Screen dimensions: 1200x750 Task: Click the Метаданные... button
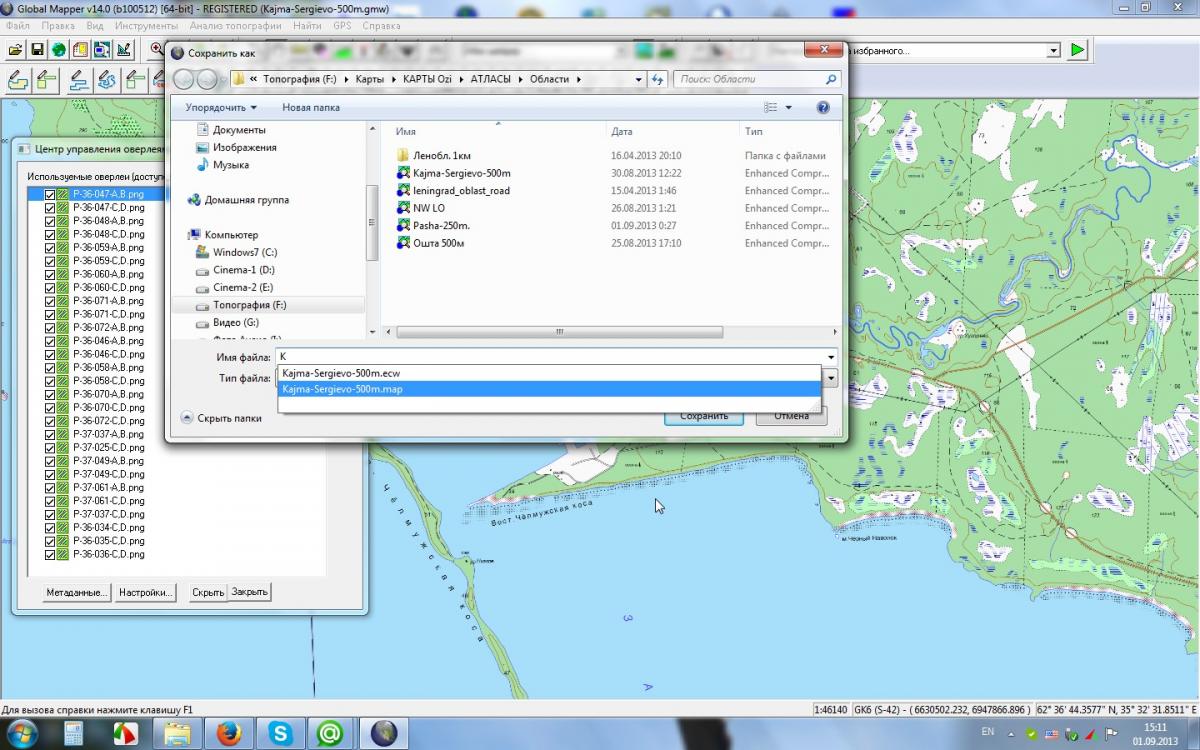[77, 592]
